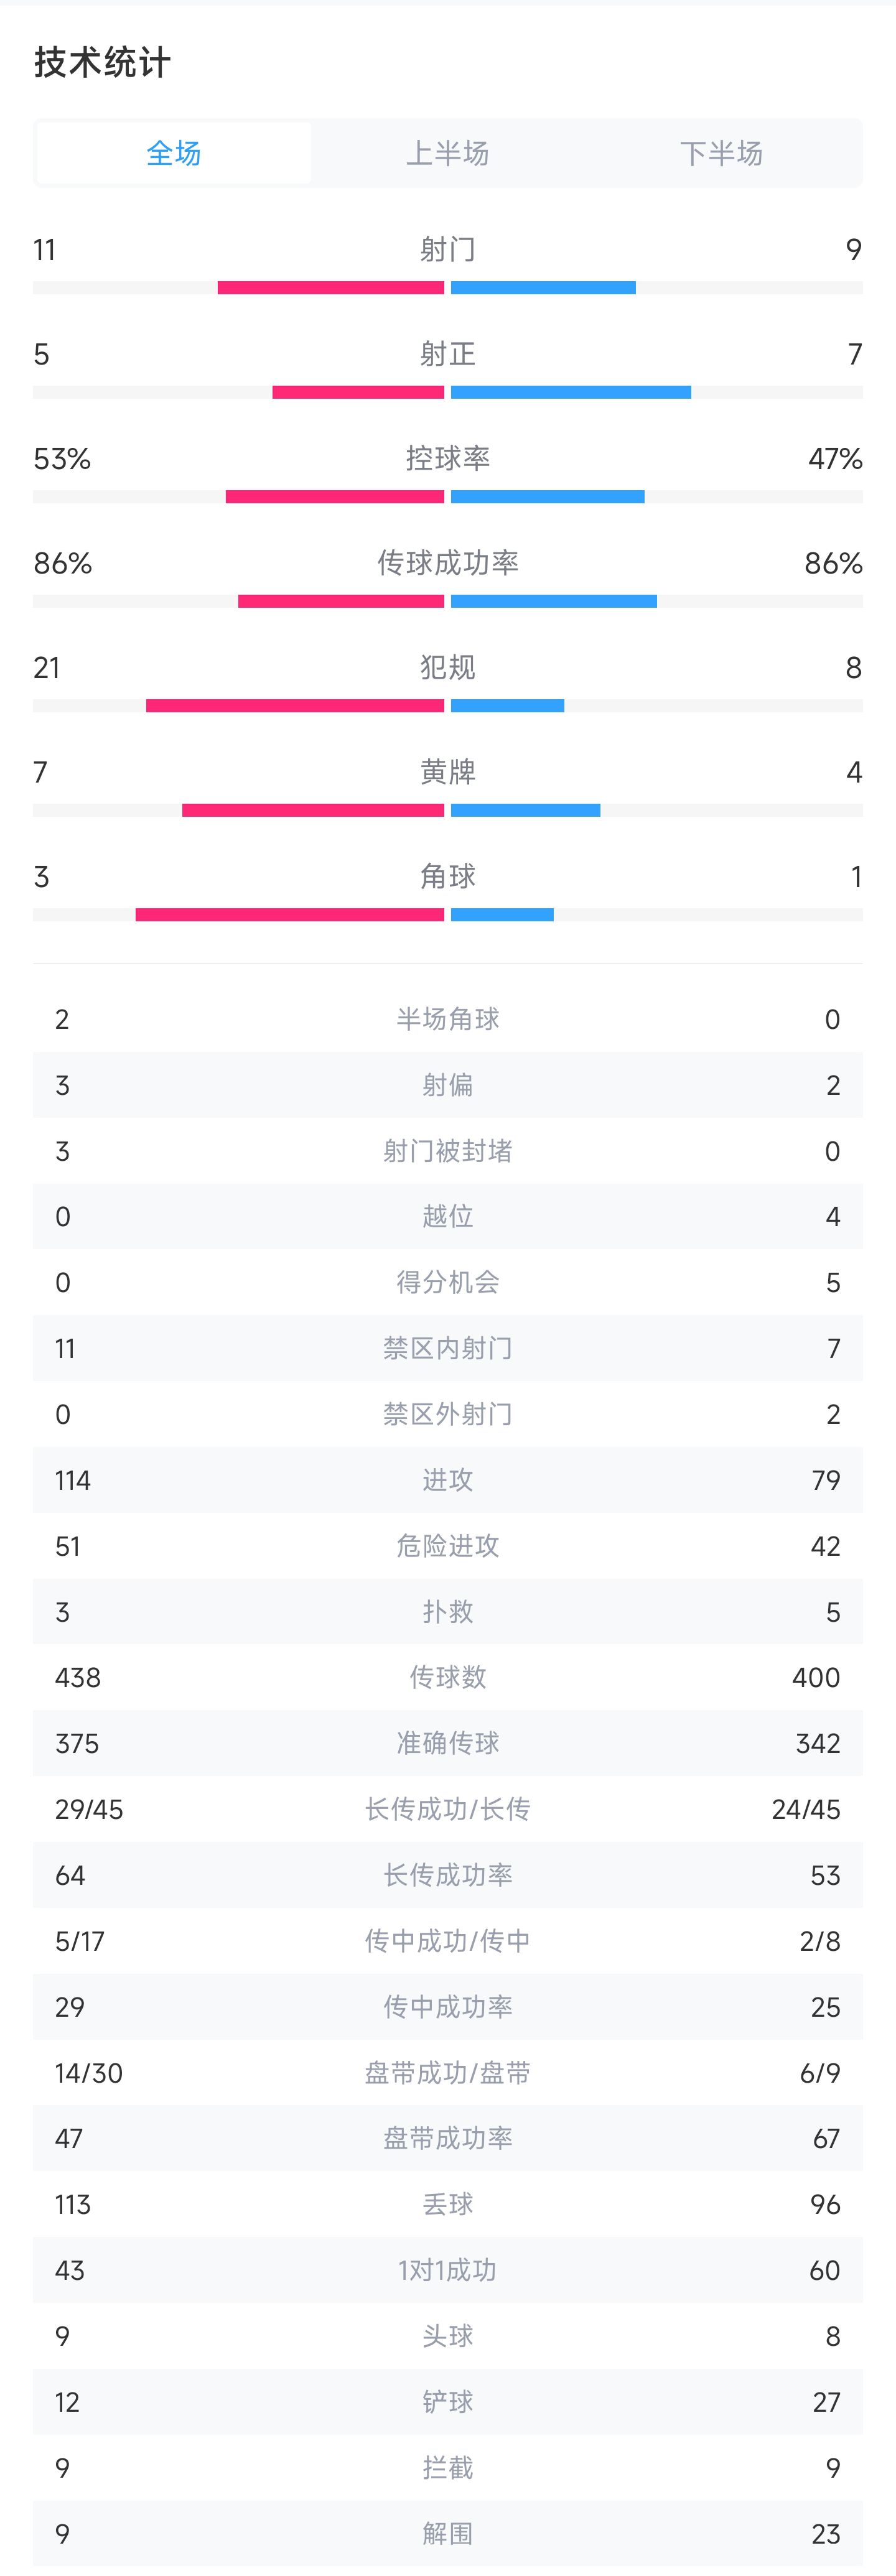Click the 1对1成功 row label
The image size is (896, 2576).
pos(447,2270)
